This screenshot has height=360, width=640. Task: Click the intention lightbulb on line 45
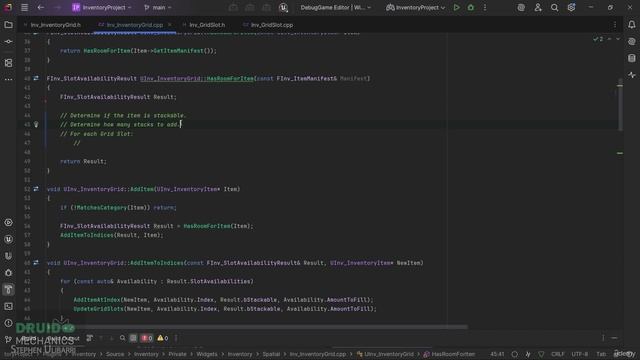[x=36, y=124]
